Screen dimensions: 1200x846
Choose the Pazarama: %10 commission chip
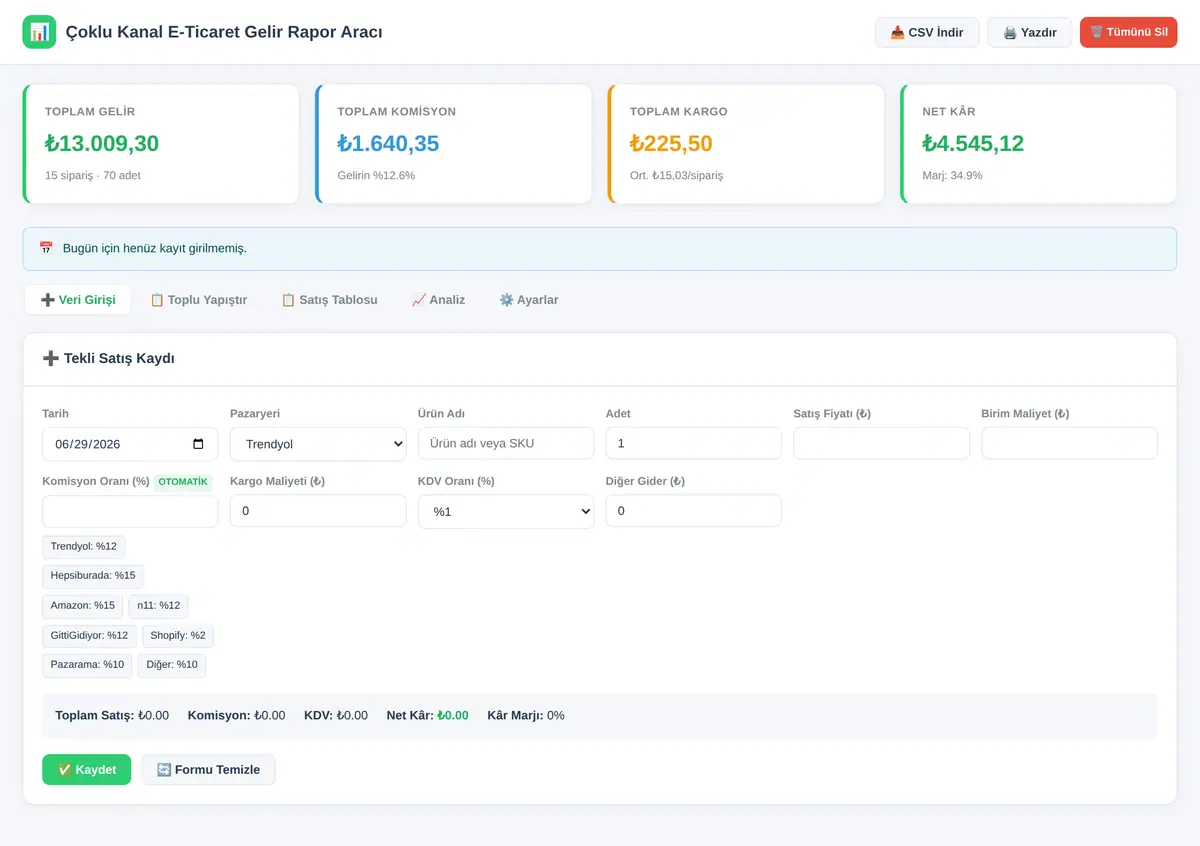point(87,666)
